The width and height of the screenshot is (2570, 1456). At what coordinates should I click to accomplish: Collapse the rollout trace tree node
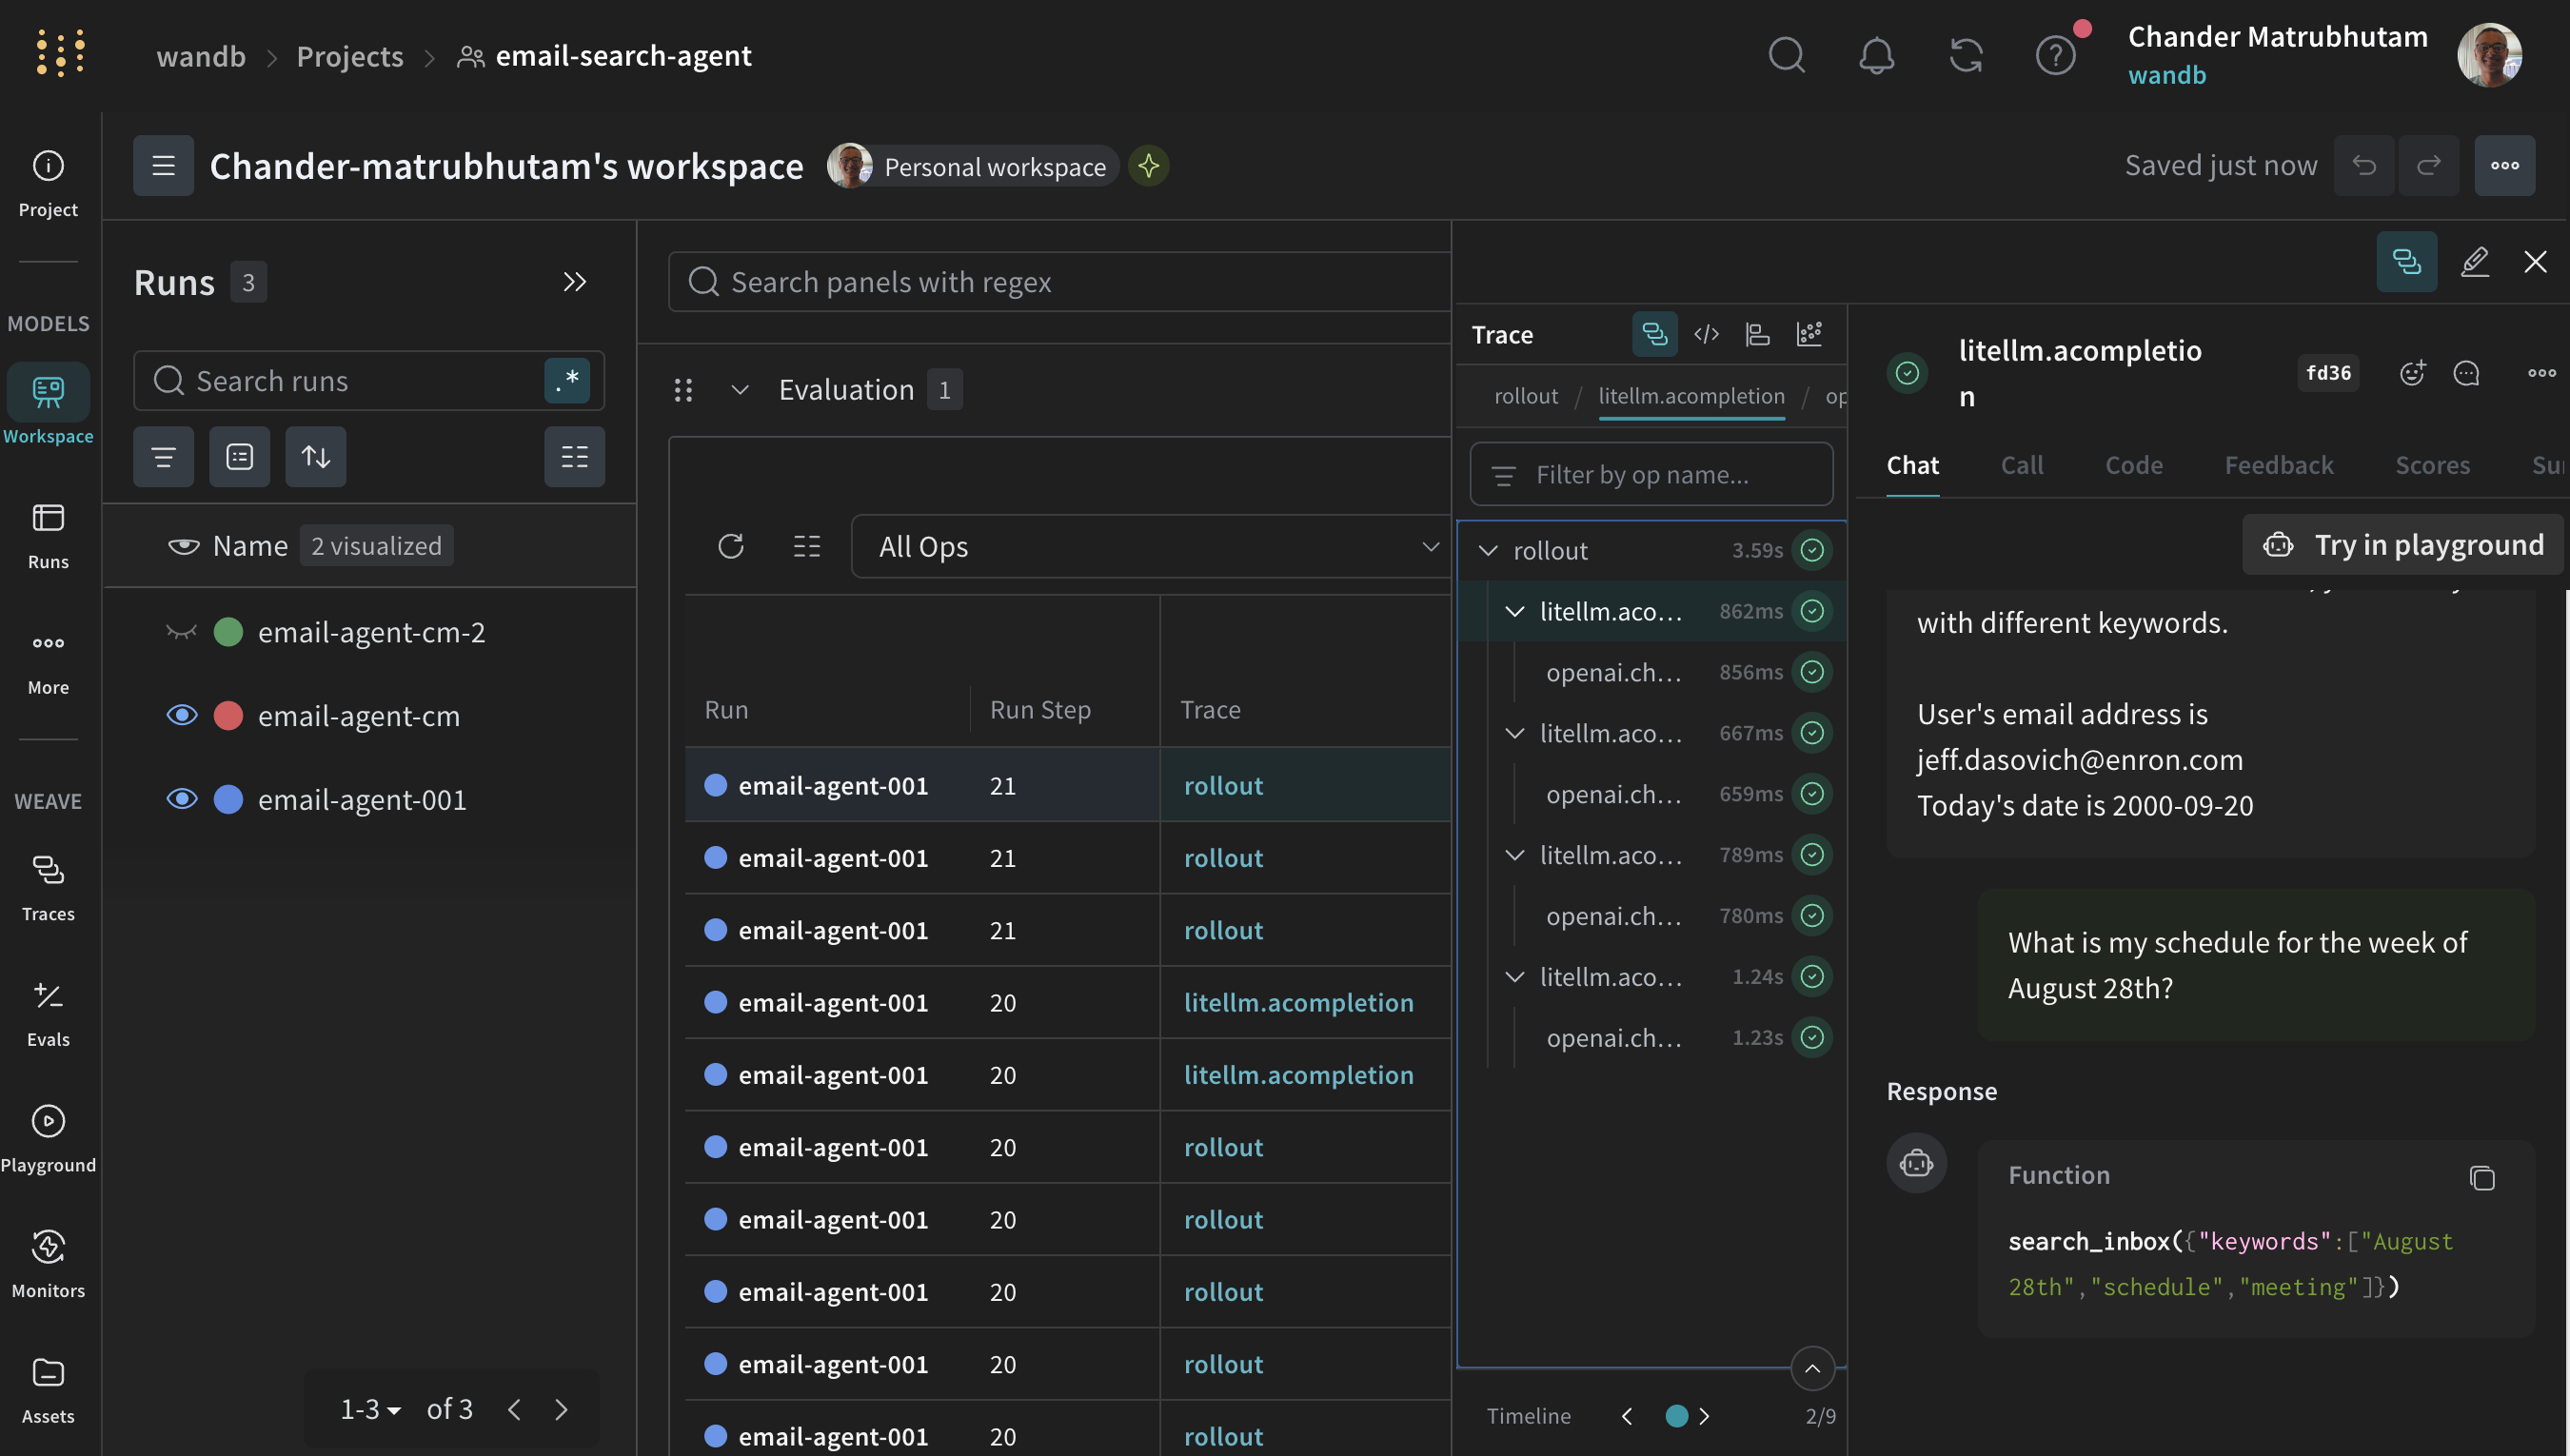[1488, 550]
